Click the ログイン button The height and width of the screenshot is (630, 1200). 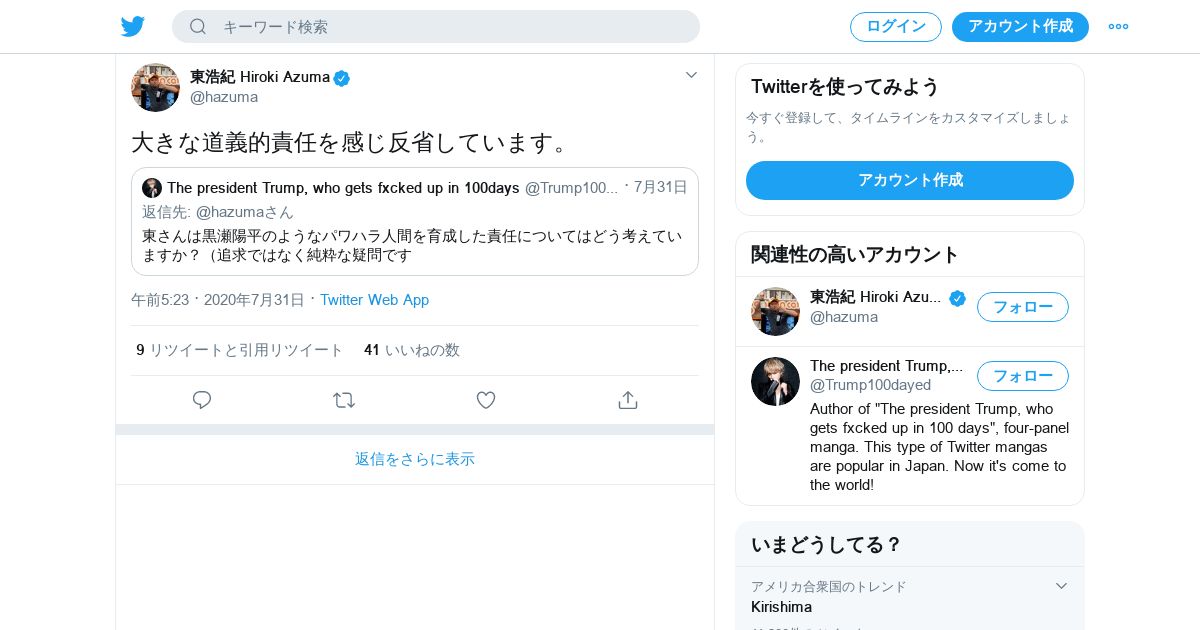pyautogui.click(x=895, y=27)
